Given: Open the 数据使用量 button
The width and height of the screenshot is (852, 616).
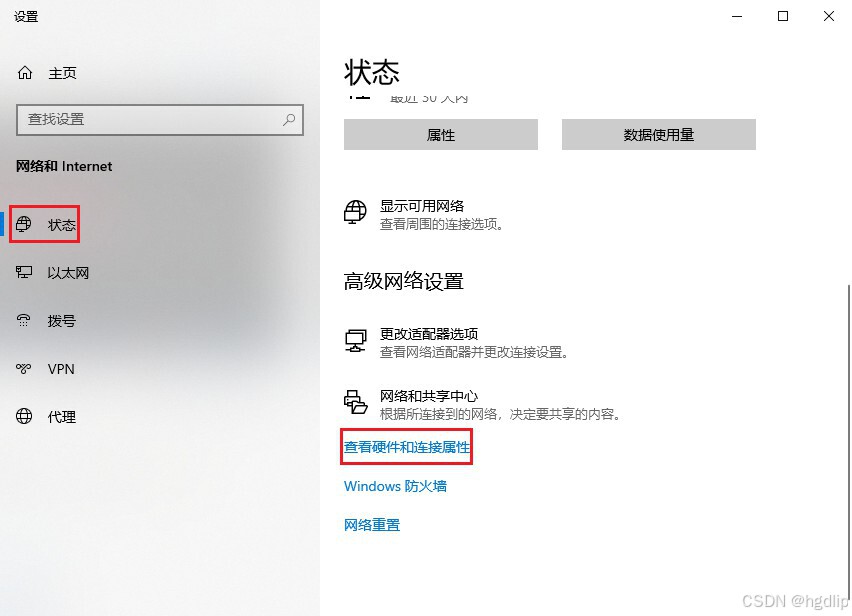Looking at the screenshot, I should (659, 135).
